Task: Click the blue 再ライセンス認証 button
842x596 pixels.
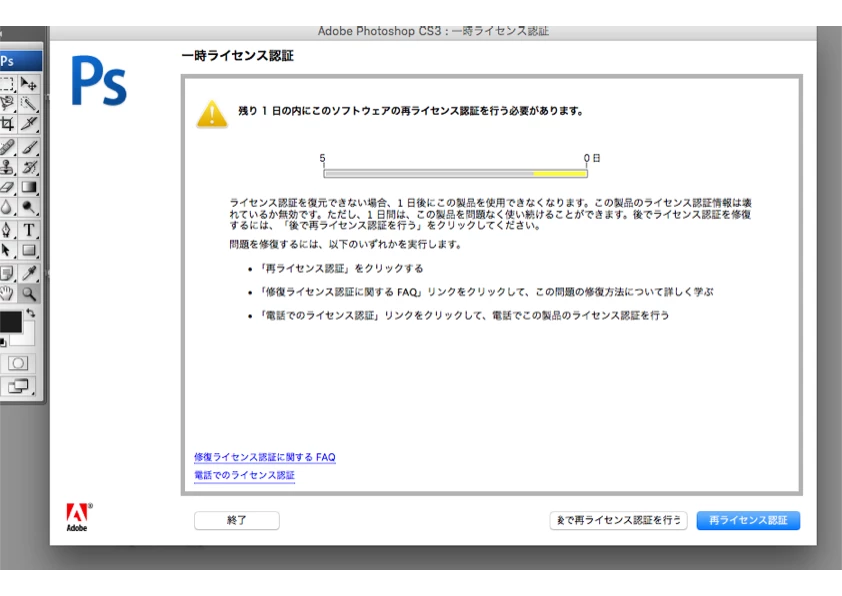Action: 748,520
